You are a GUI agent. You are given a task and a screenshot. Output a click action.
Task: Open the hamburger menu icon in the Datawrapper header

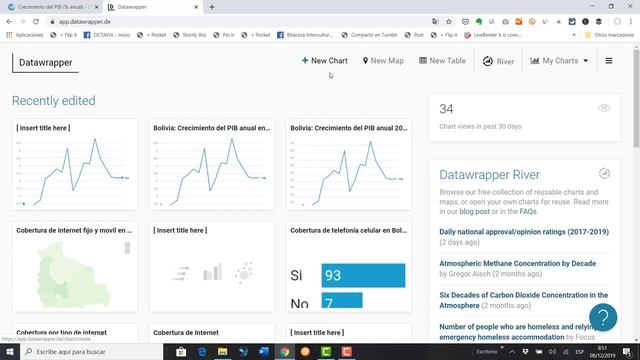tap(609, 61)
